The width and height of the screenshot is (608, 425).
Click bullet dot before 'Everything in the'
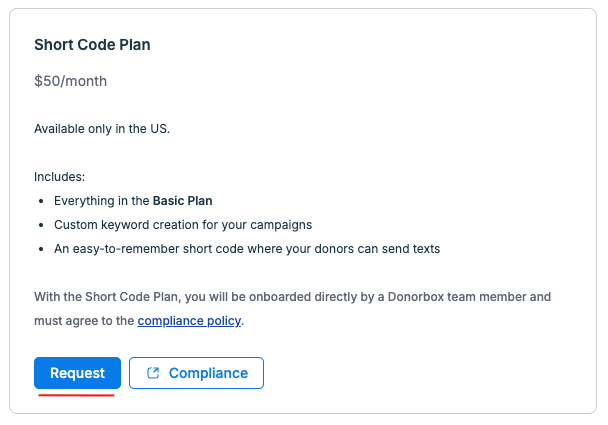click(x=41, y=201)
